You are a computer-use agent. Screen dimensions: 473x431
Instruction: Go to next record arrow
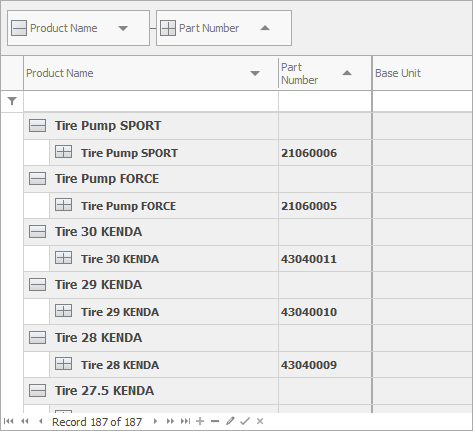(155, 421)
